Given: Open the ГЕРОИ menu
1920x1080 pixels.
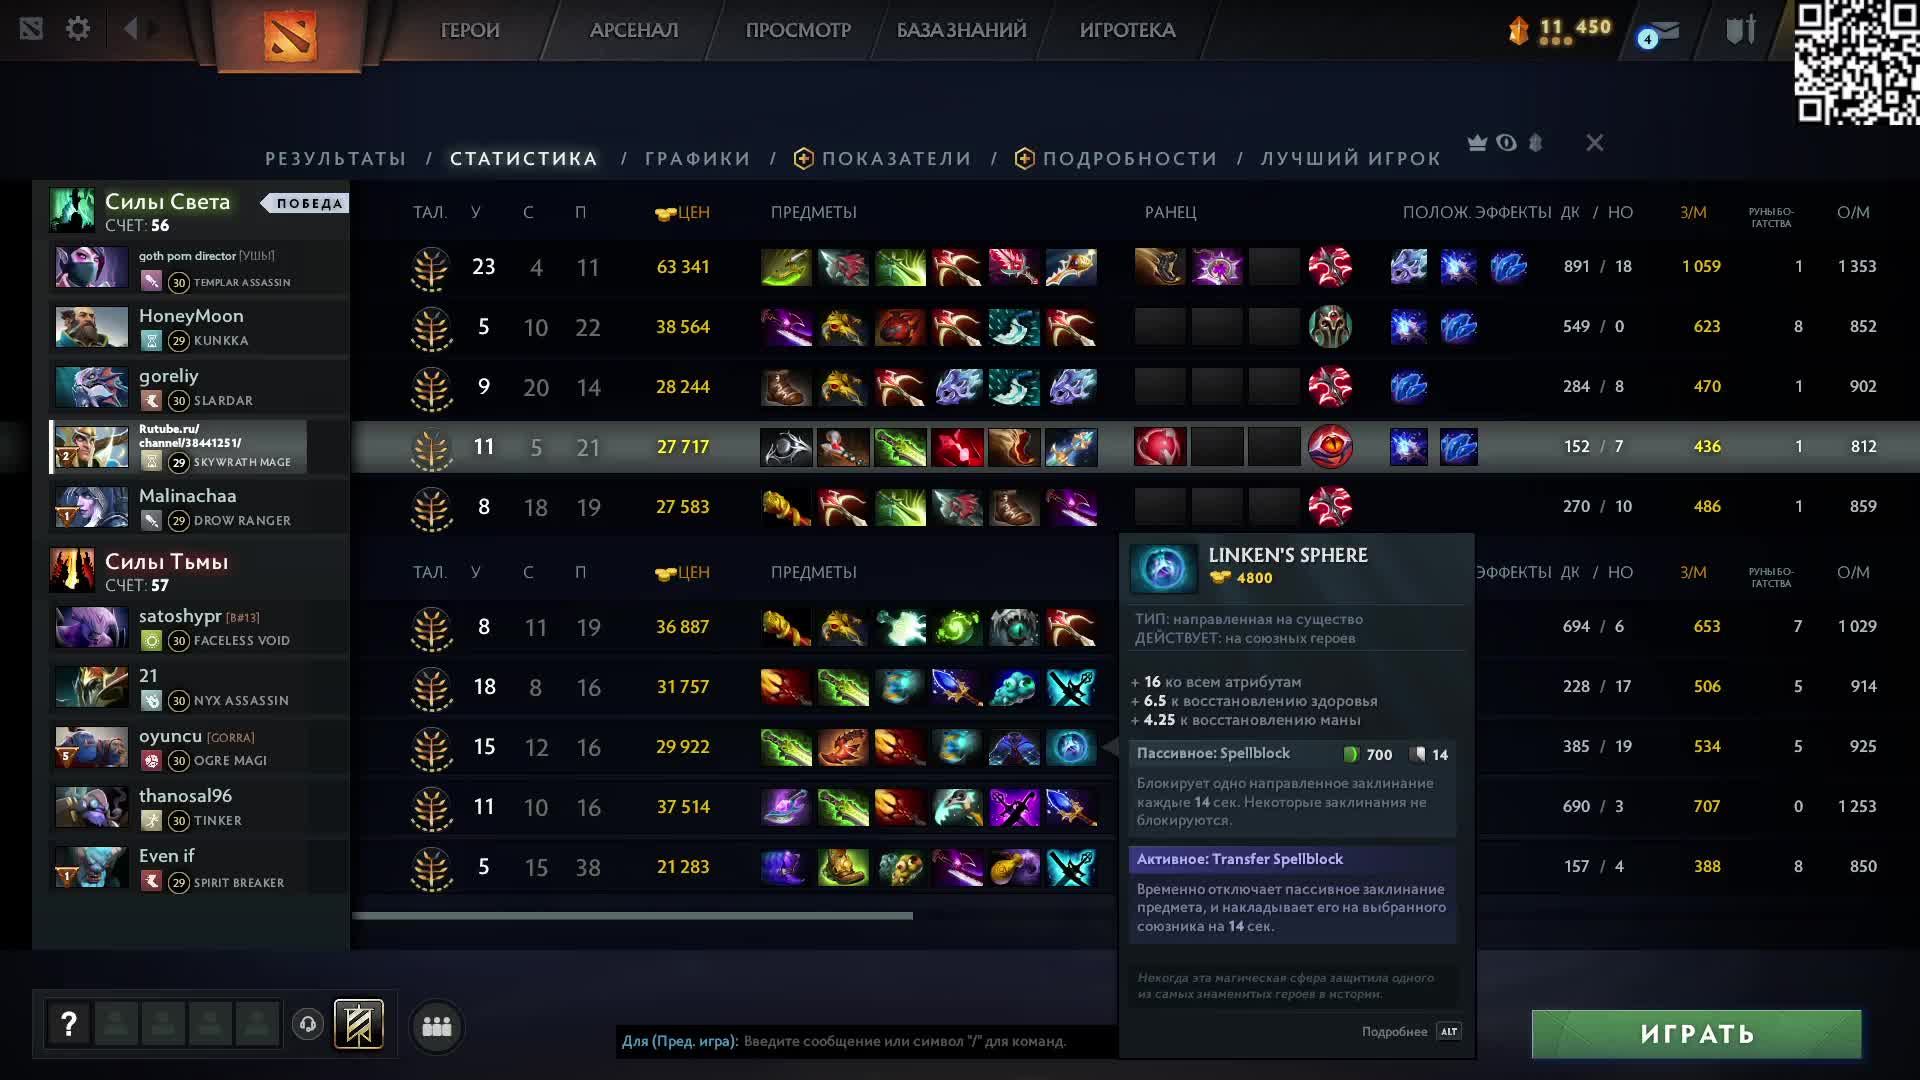Looking at the screenshot, I should 470,30.
